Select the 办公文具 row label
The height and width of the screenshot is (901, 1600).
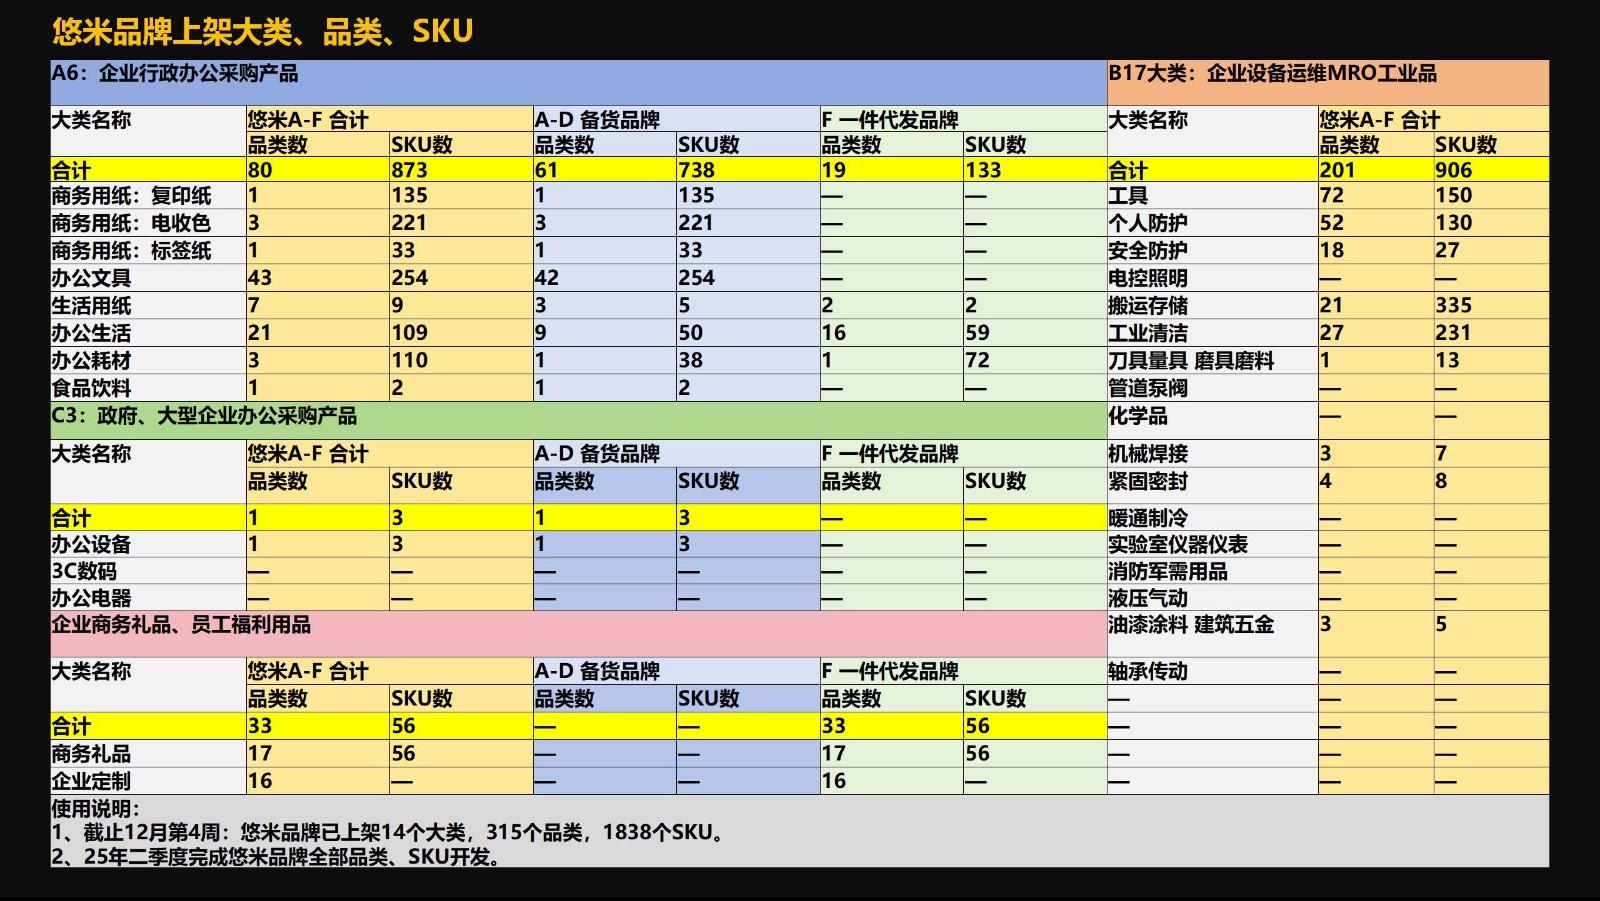tap(92, 278)
